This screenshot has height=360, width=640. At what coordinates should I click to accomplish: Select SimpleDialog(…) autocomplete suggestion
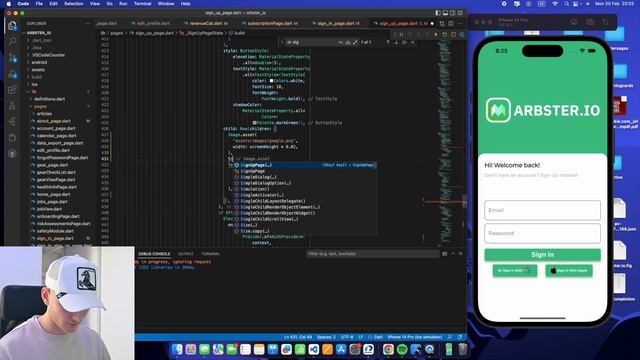coord(304,177)
